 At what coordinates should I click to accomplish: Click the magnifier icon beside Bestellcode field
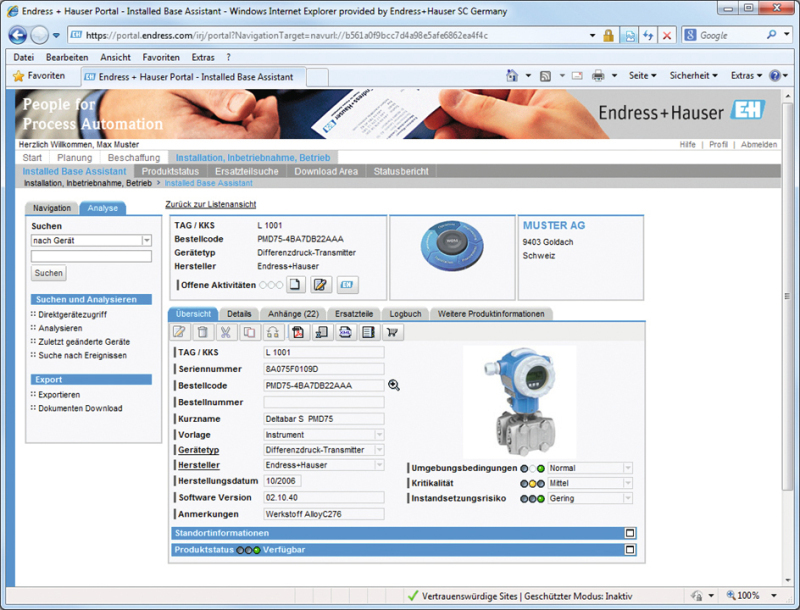point(394,385)
